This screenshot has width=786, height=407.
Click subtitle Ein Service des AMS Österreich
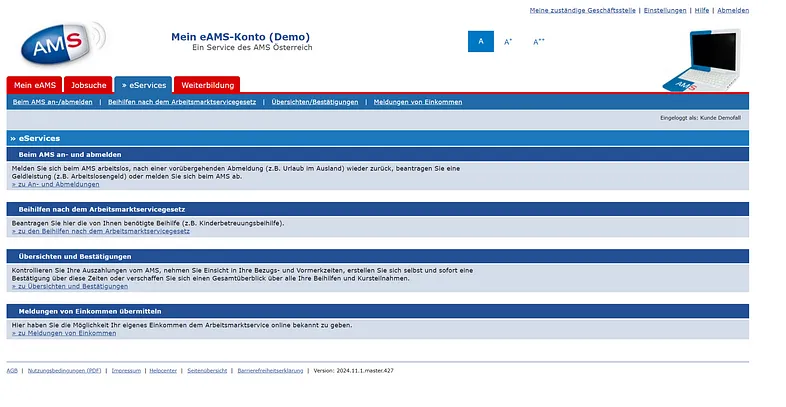click(252, 48)
